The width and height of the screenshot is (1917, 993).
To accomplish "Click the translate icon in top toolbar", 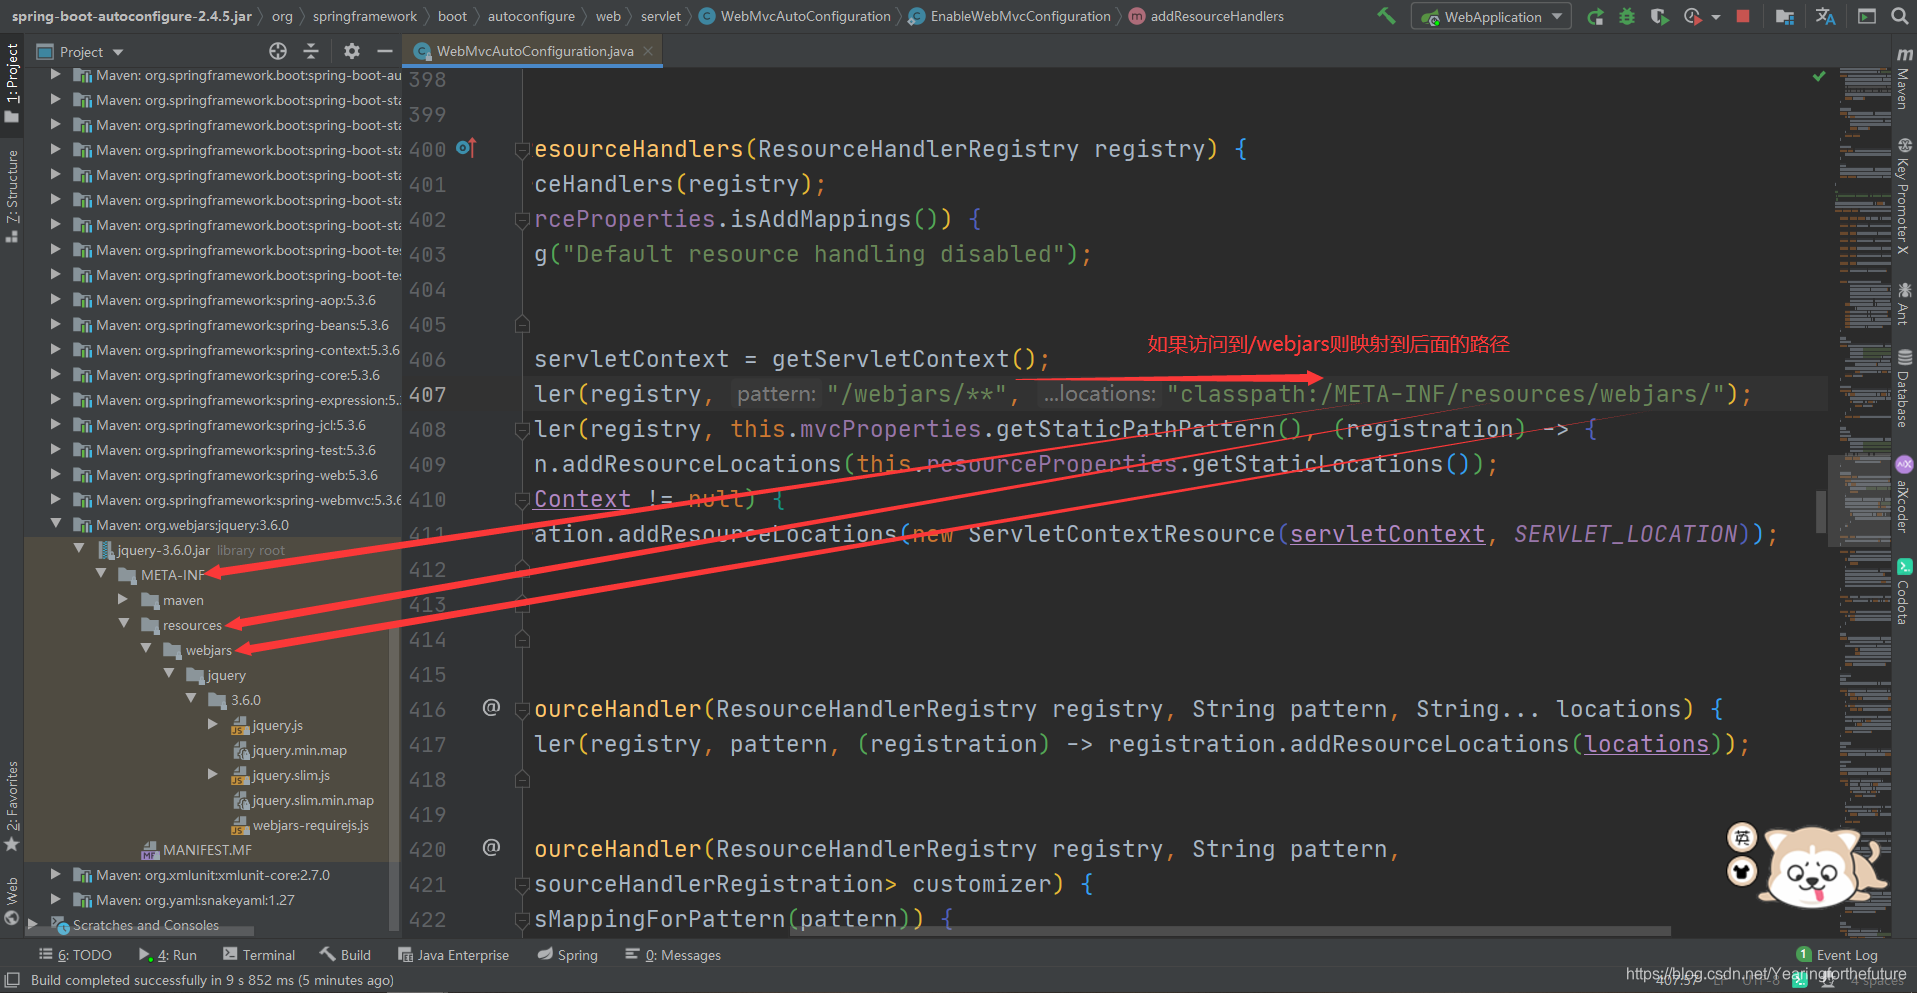I will tap(1825, 17).
